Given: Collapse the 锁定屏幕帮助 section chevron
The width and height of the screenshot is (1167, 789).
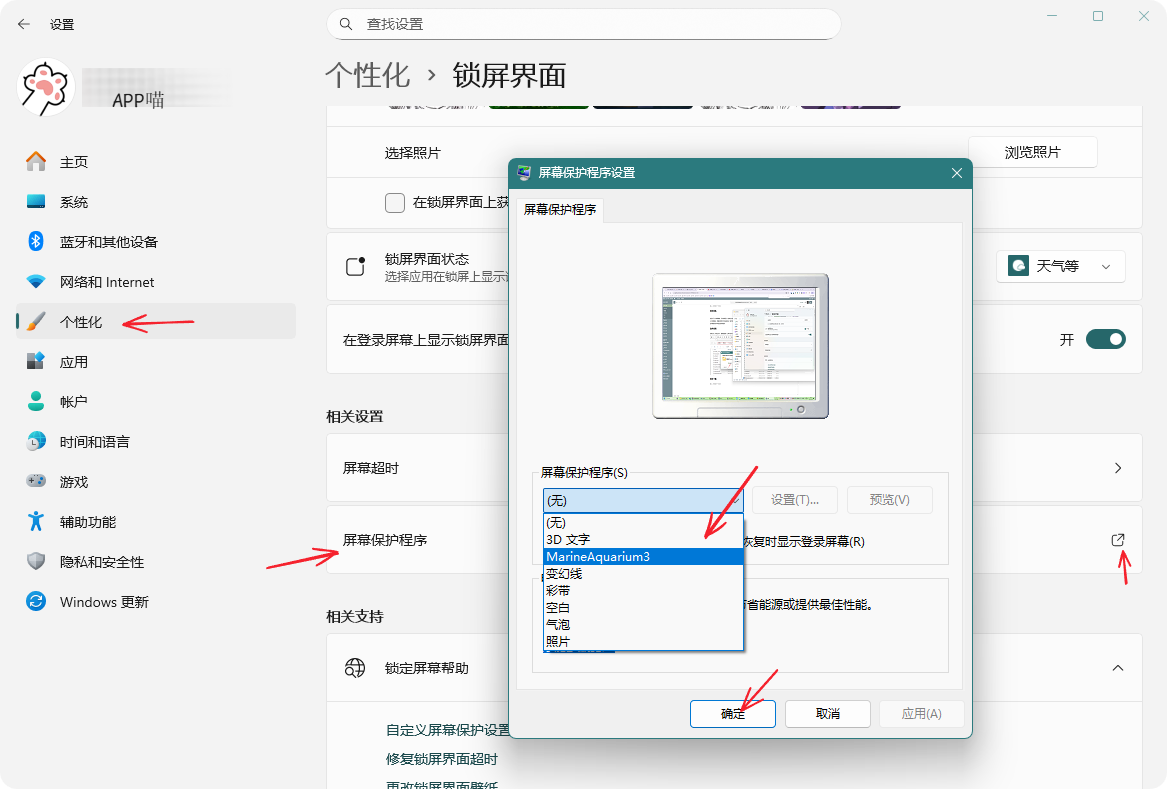Looking at the screenshot, I should pyautogui.click(x=1118, y=668).
